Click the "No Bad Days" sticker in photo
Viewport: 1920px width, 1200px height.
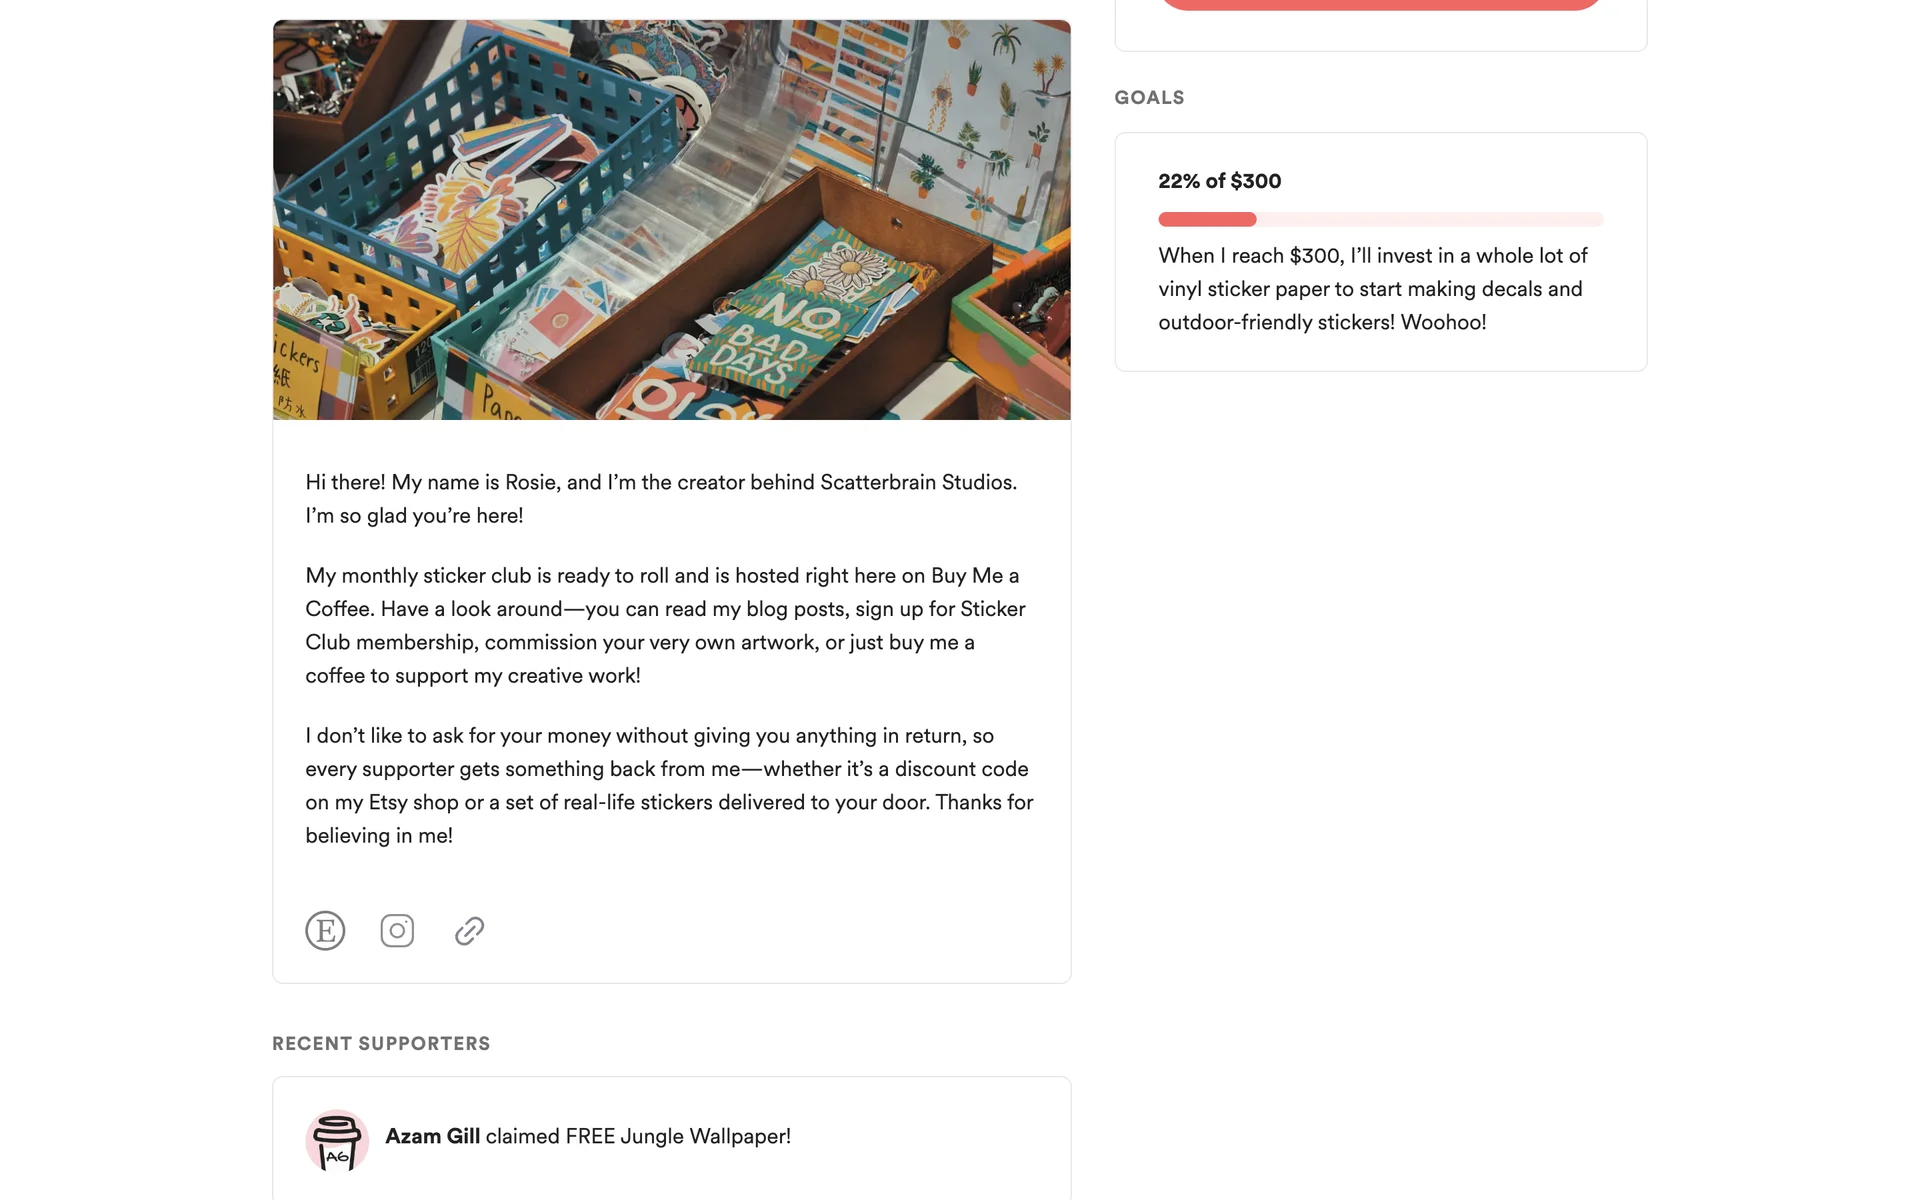click(x=790, y=330)
